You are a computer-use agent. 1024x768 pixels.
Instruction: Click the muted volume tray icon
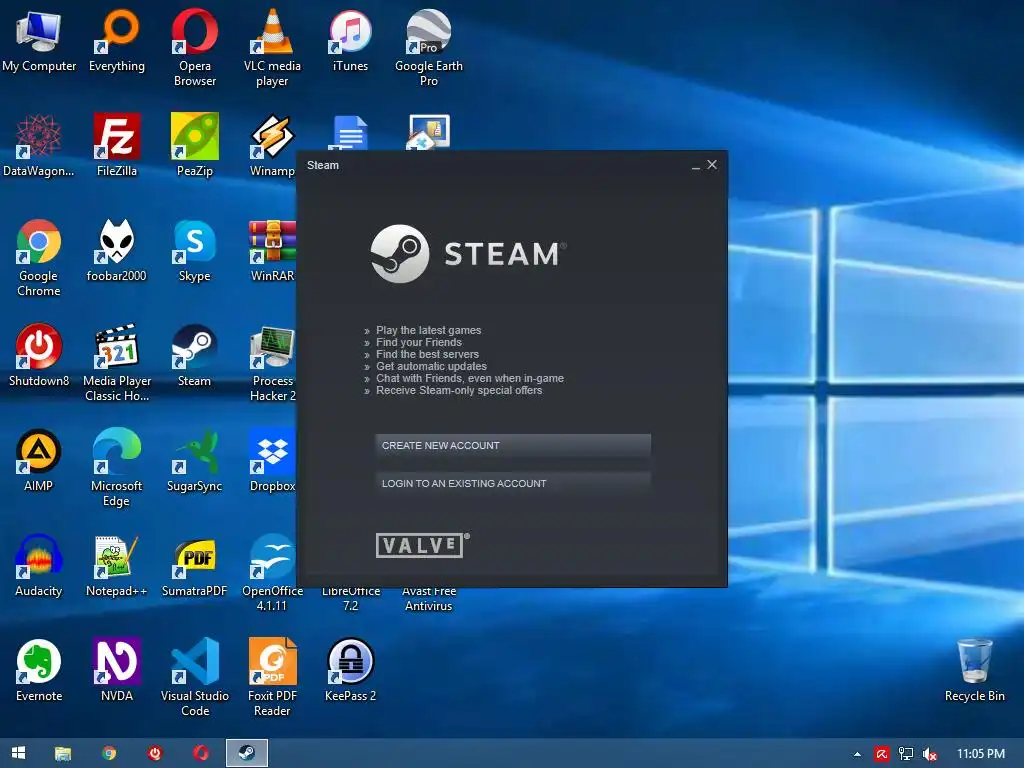pos(930,754)
